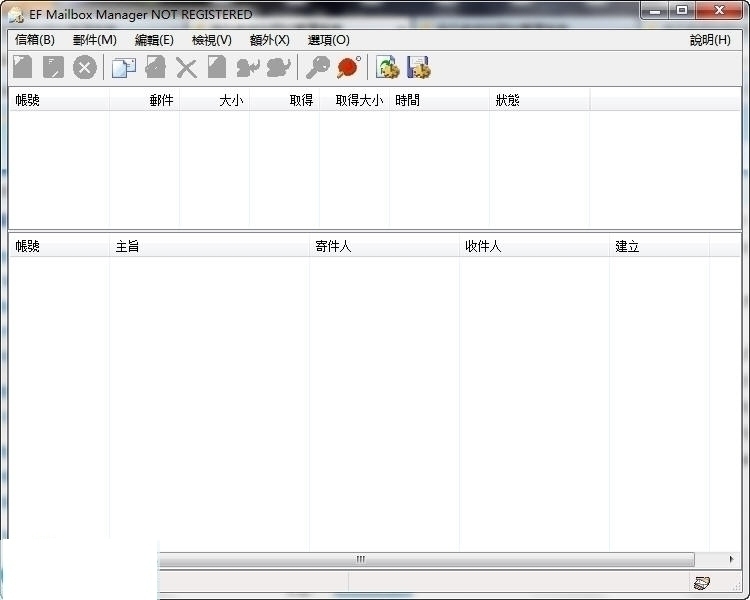The height and width of the screenshot is (600, 750).
Task: Click the horizontal scrollbar right arrow
Action: pyautogui.click(x=731, y=559)
